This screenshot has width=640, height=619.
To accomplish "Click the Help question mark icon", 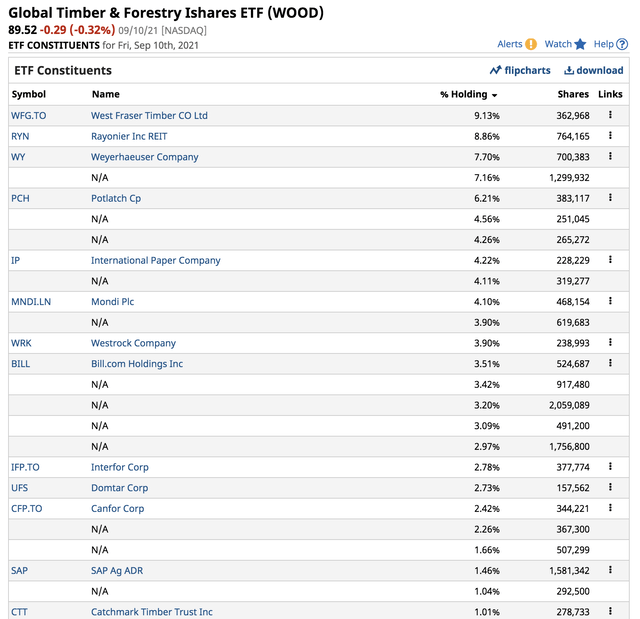I will click(x=622, y=44).
